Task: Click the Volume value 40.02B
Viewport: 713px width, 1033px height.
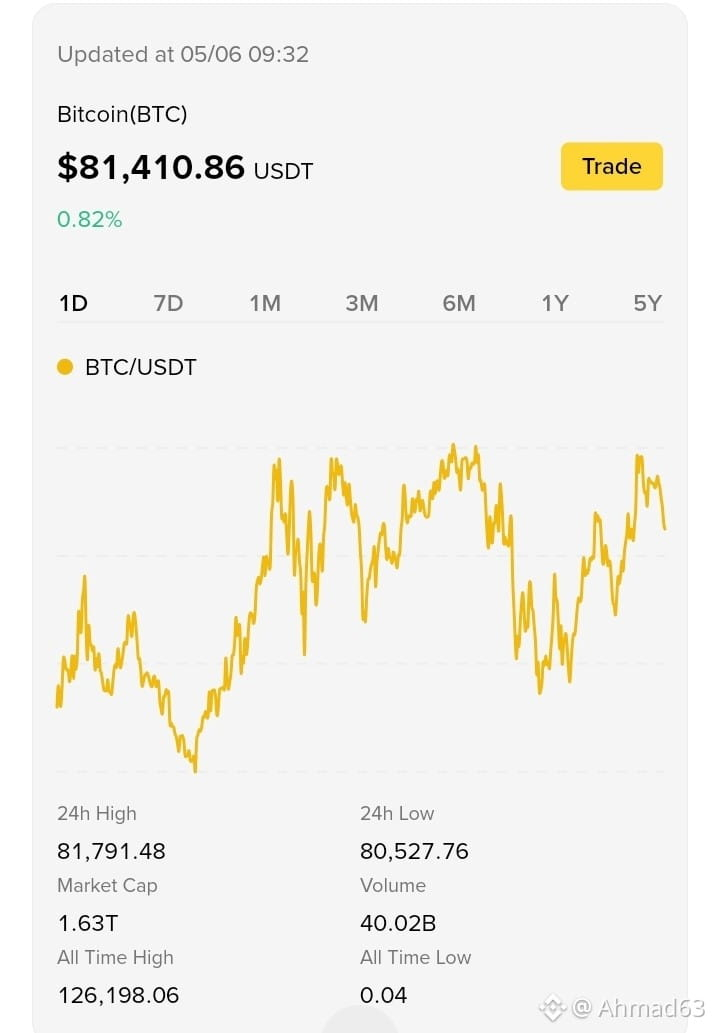Action: 398,923
